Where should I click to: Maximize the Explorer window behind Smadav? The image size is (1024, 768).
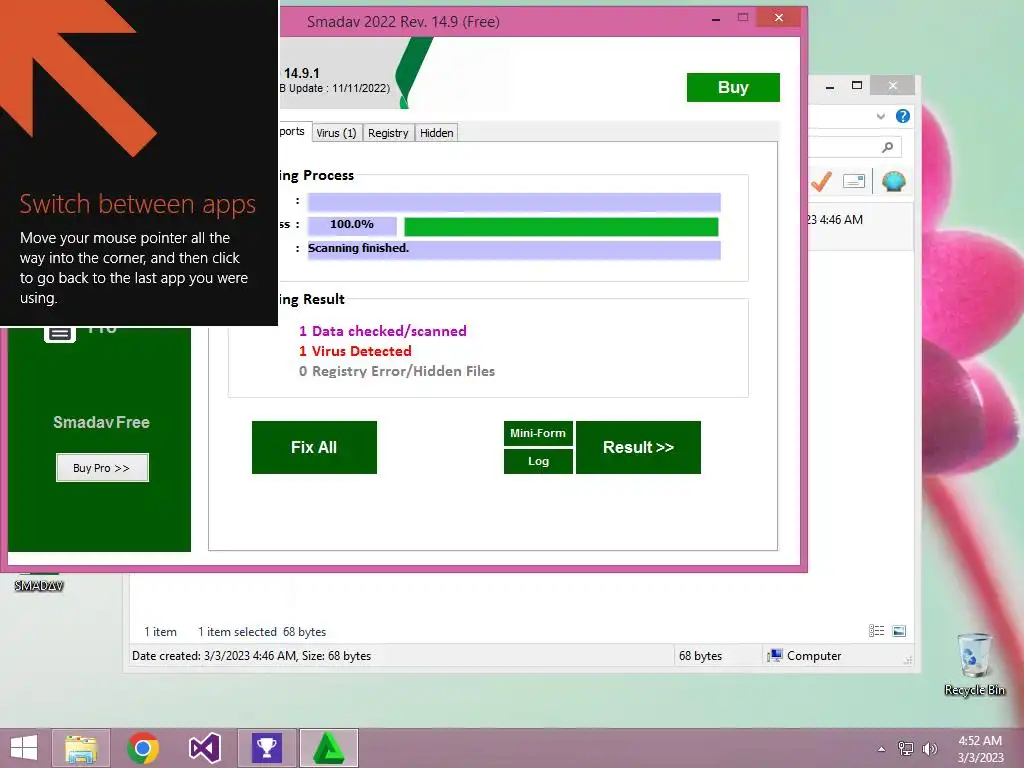[857, 85]
